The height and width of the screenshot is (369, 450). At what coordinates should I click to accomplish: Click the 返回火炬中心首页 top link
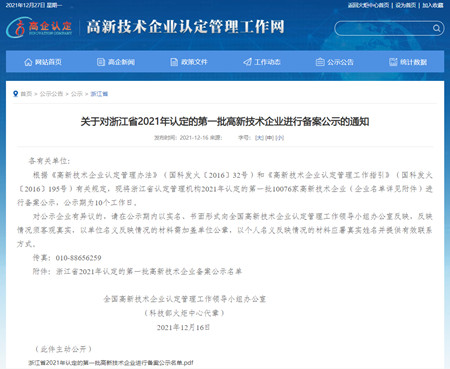[x=369, y=5]
